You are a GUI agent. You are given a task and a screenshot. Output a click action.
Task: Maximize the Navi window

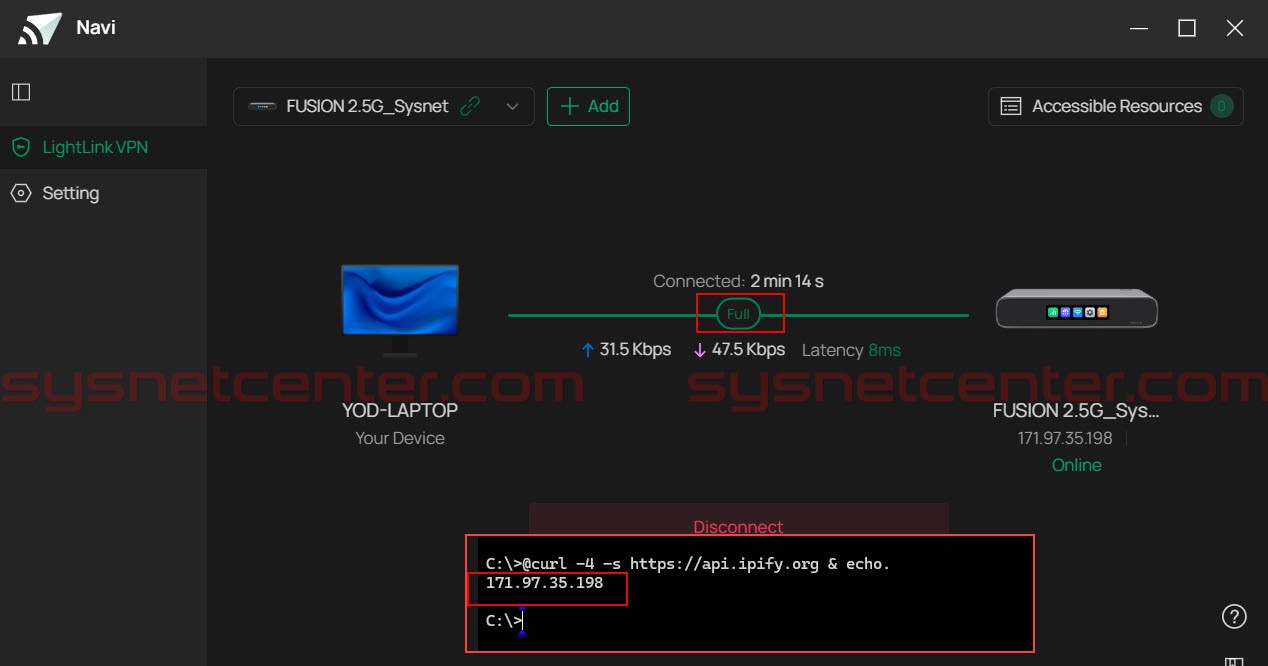(x=1187, y=29)
